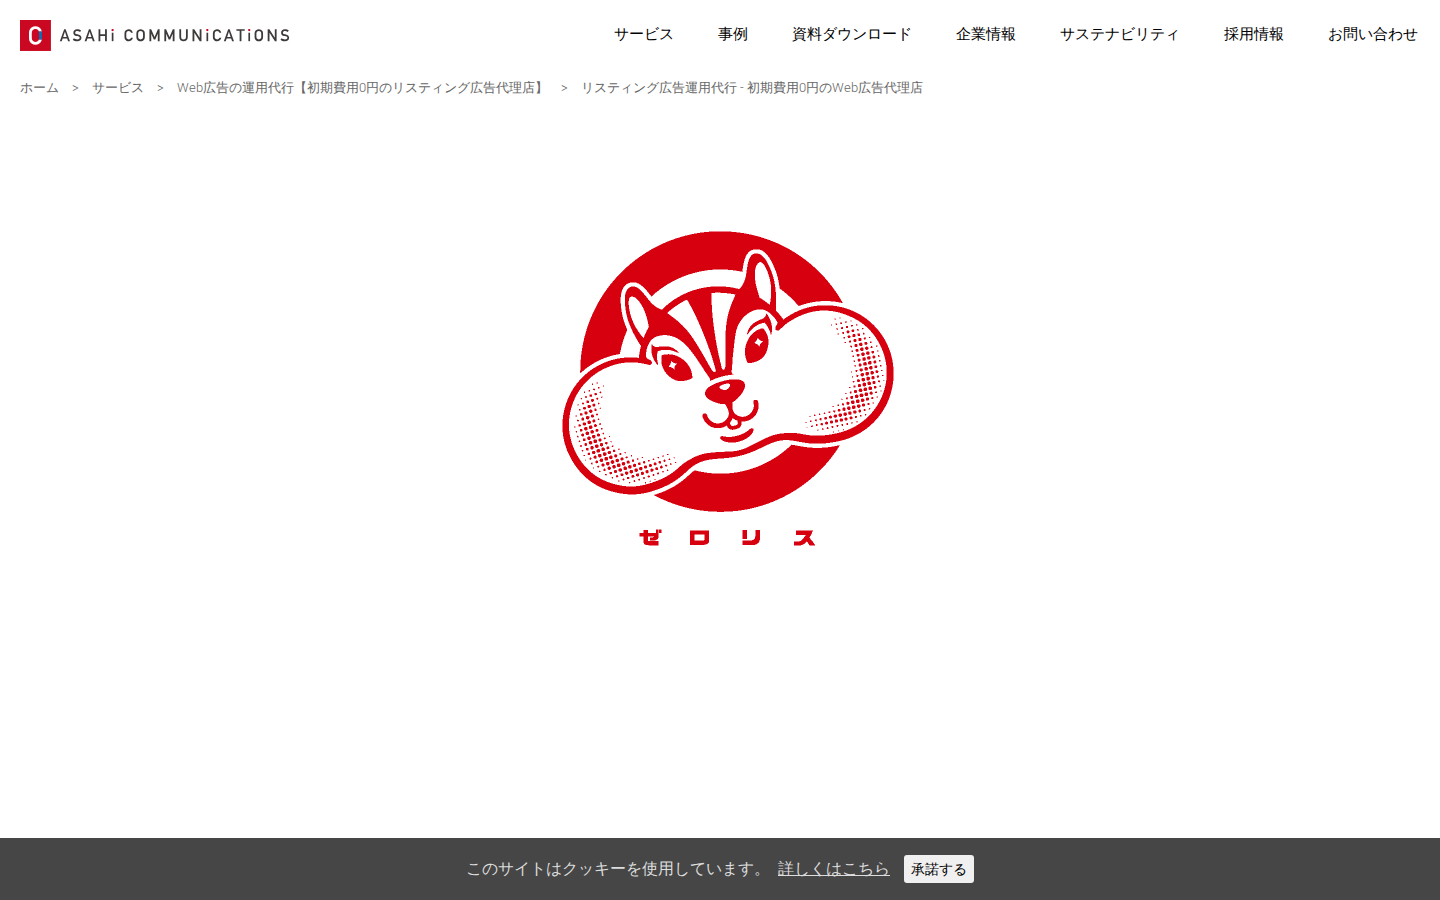
Task: Click the このサイトはクッキーを使用しています notice text
Action: click(x=616, y=869)
